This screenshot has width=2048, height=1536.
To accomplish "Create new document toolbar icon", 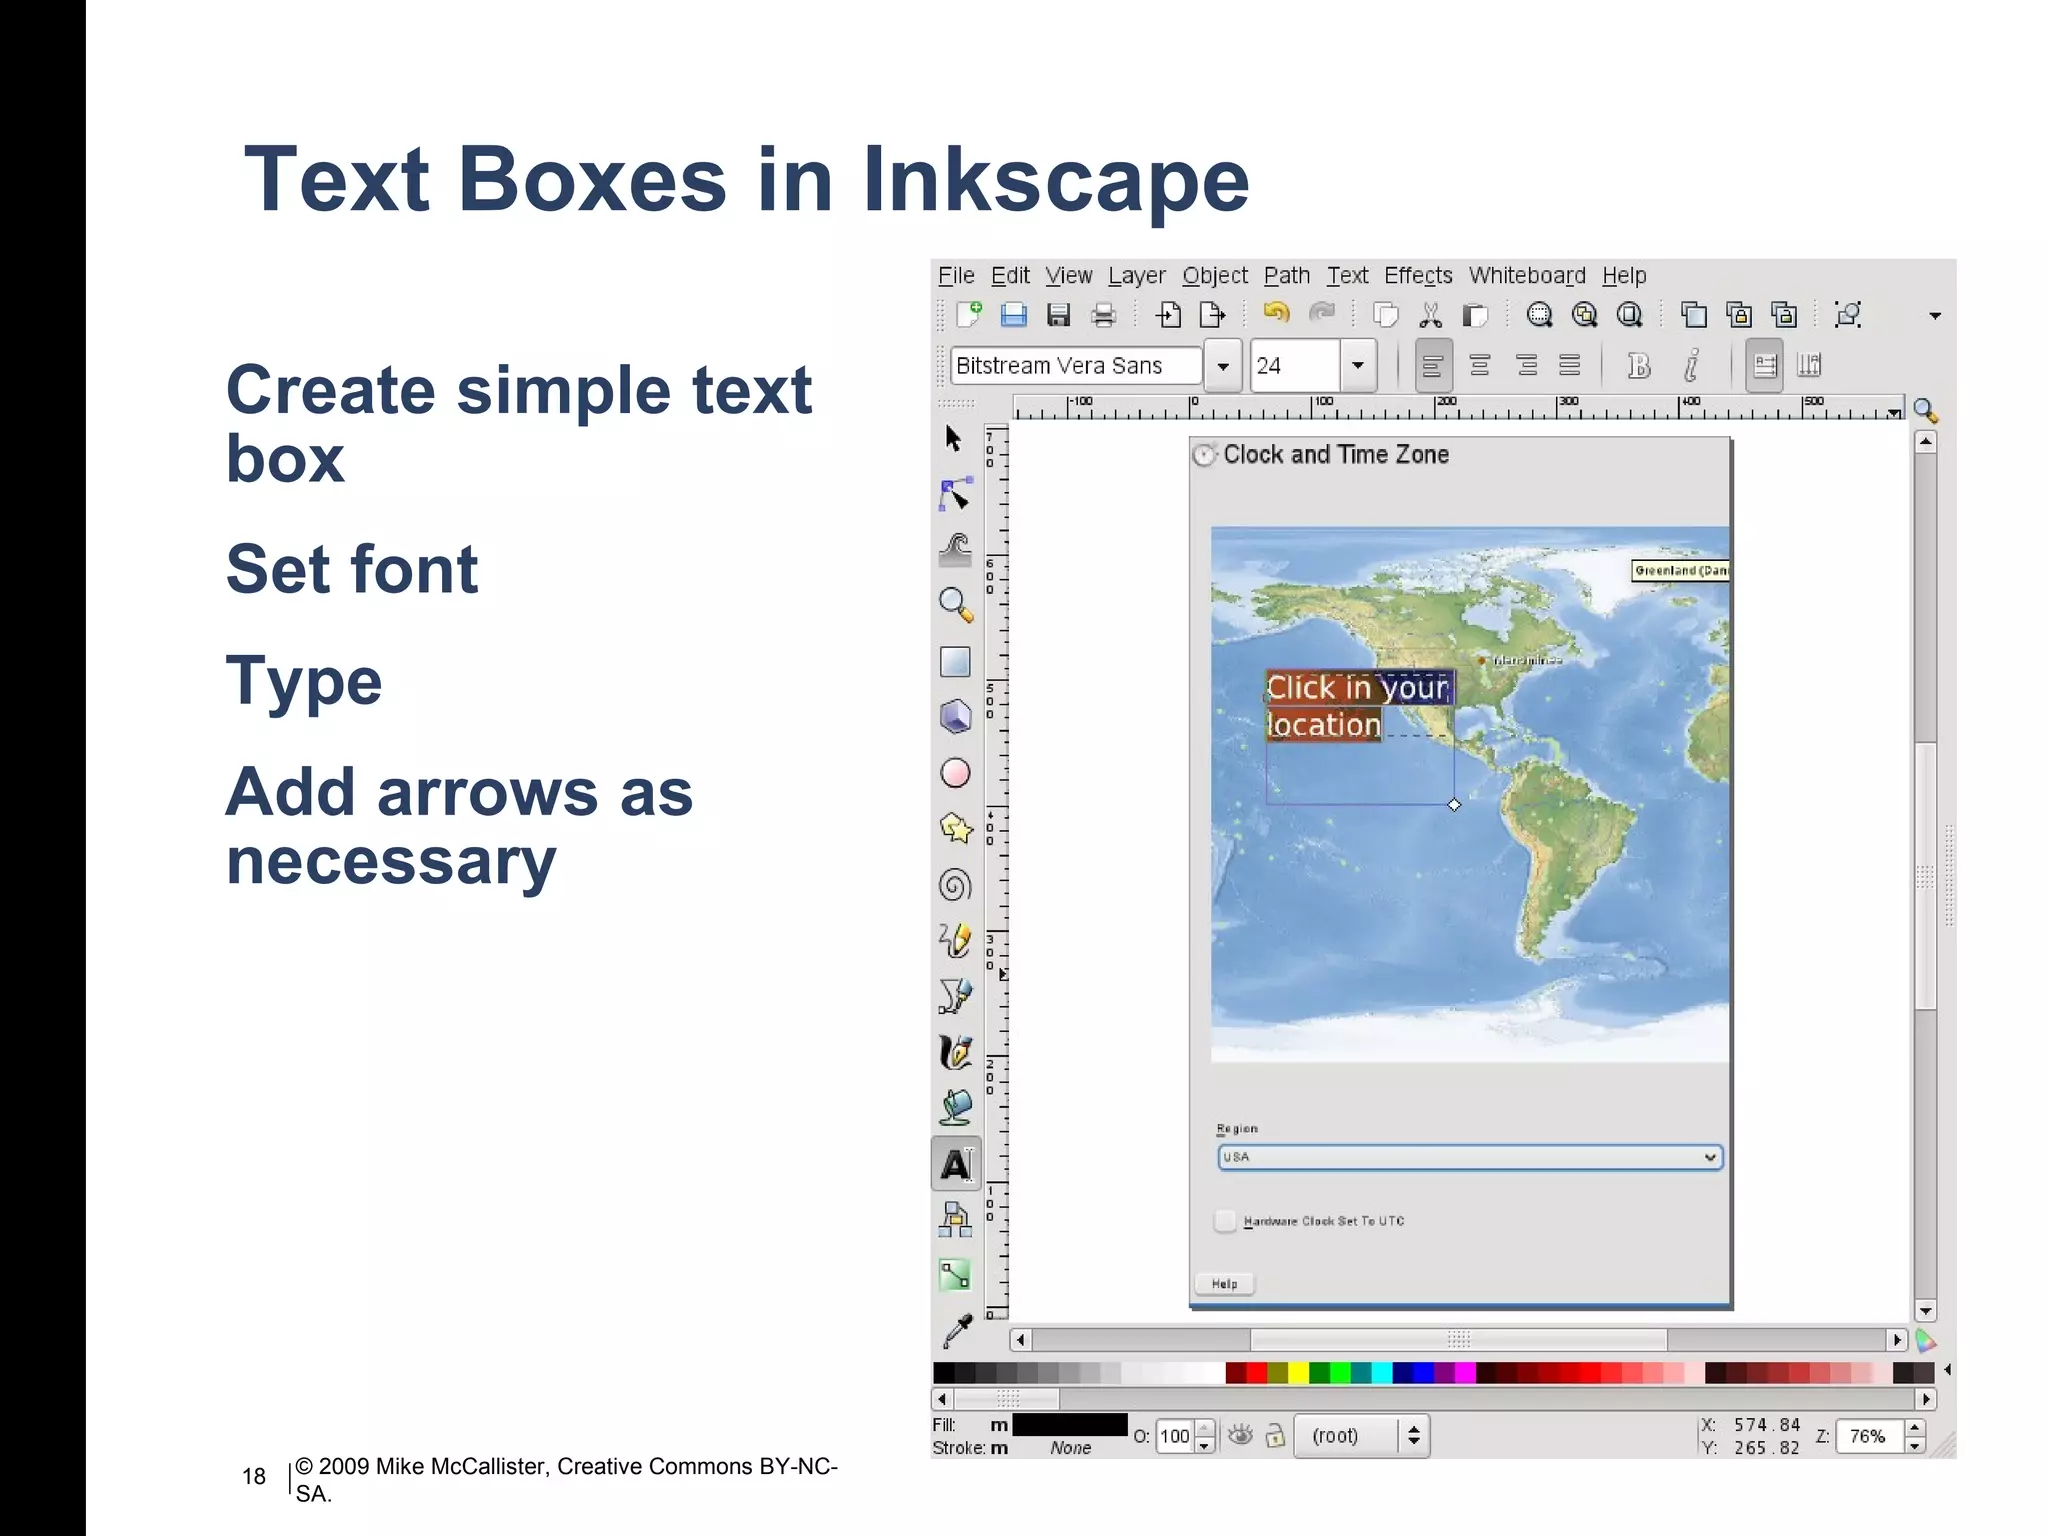I will point(968,315).
